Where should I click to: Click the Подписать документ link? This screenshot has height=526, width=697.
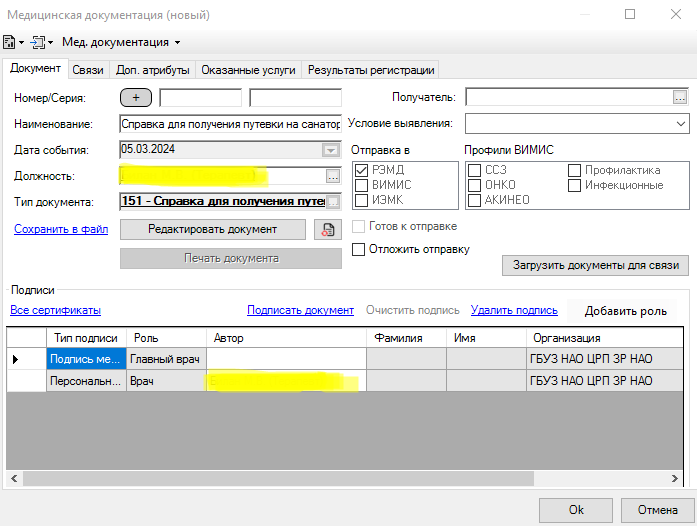pos(300,311)
